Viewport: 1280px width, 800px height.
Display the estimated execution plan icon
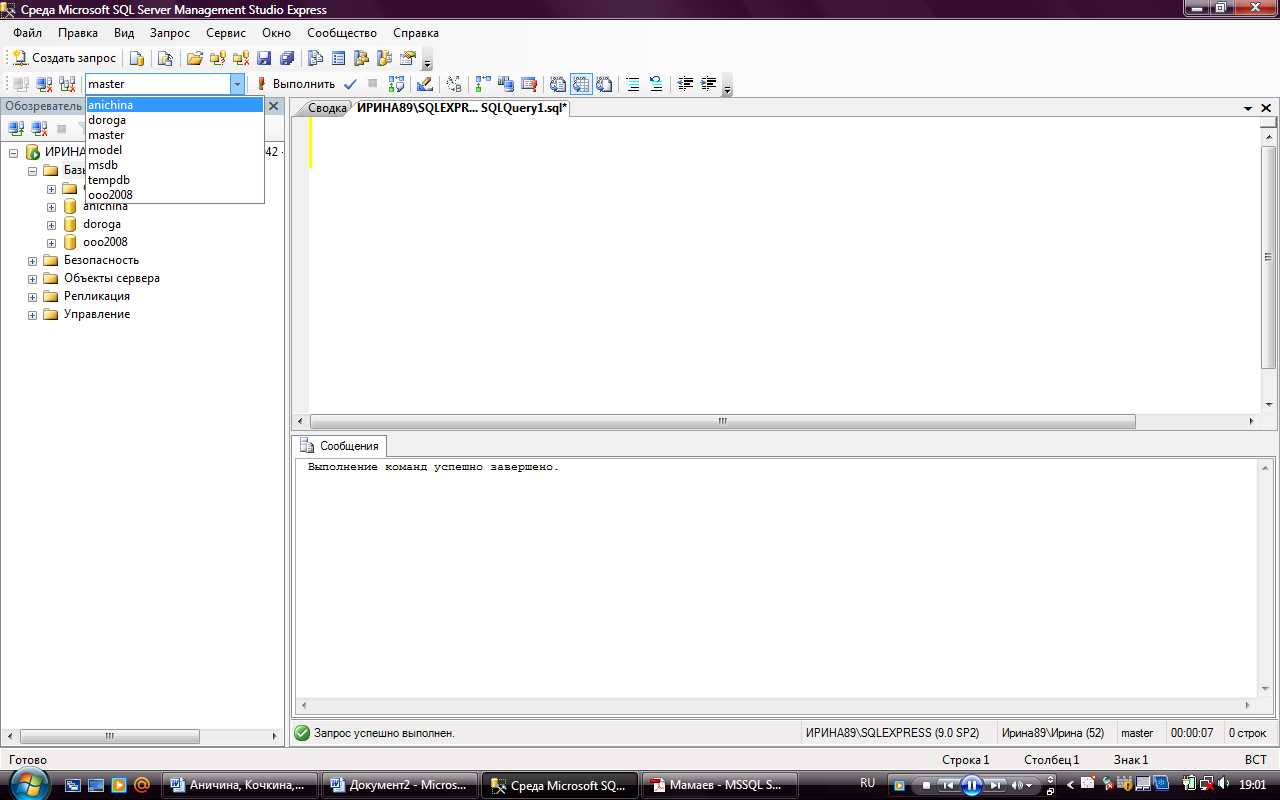coord(397,84)
